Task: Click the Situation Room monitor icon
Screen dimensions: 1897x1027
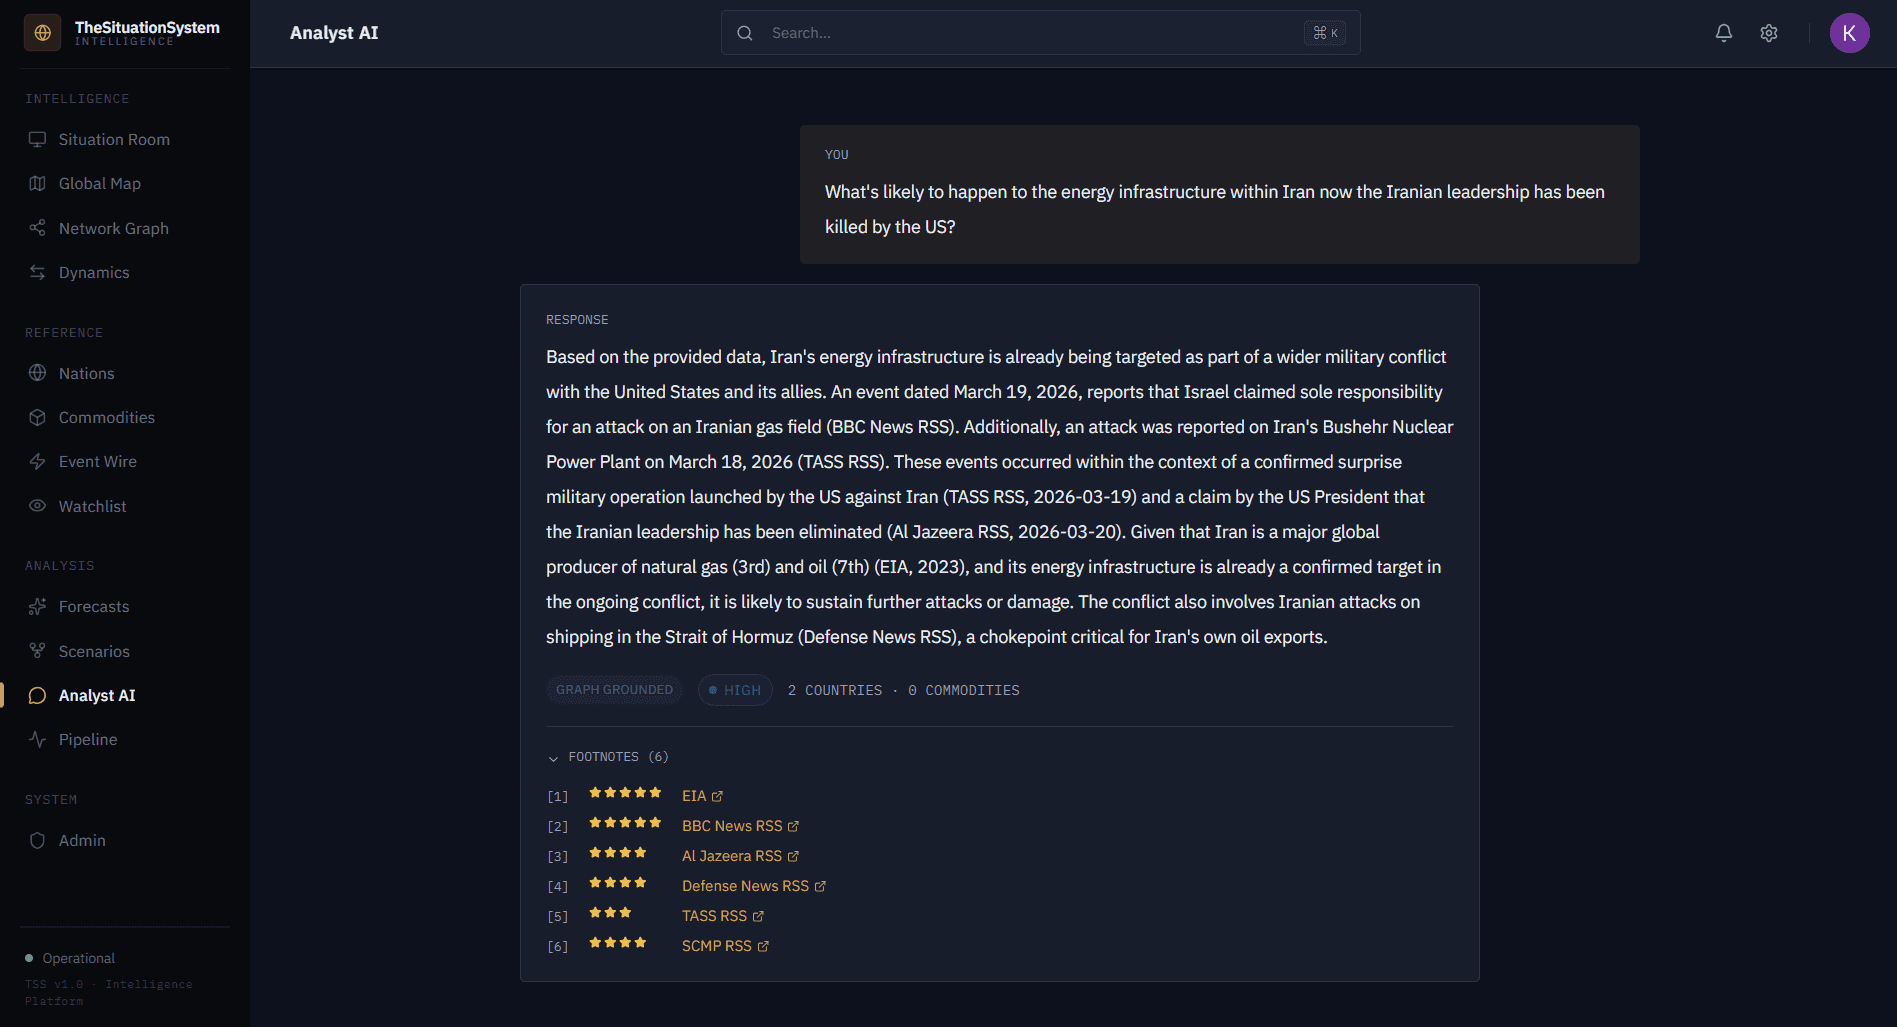Action: (37, 139)
